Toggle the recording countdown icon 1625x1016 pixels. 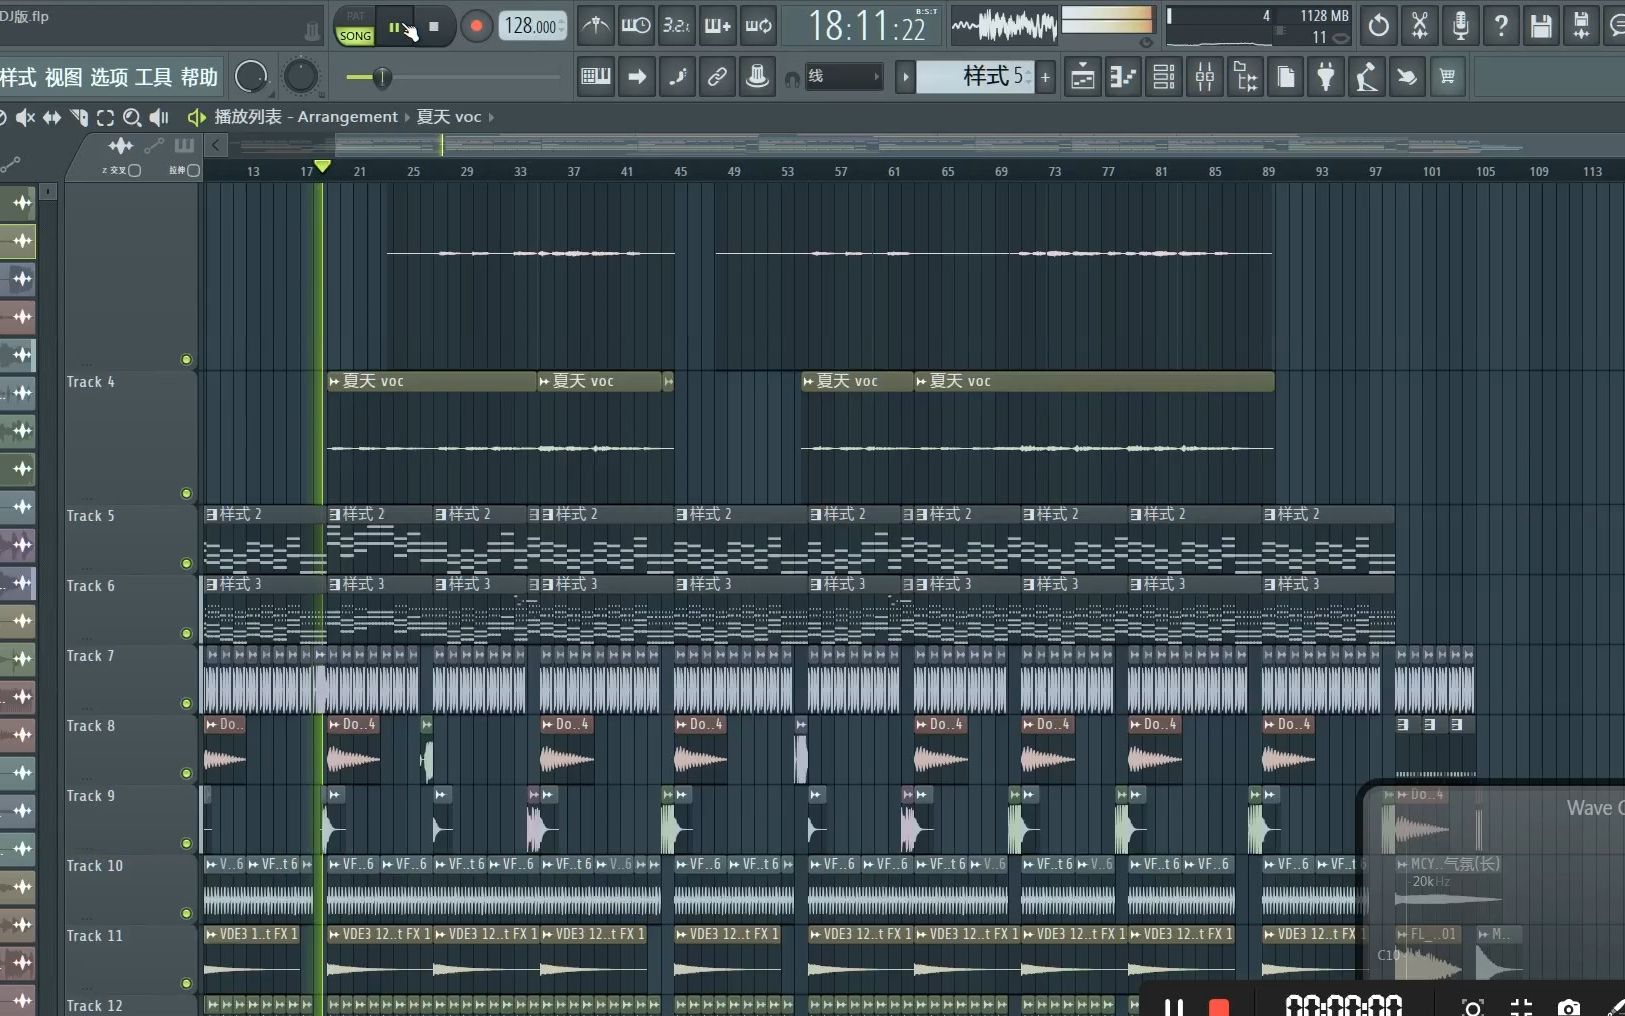pos(677,25)
